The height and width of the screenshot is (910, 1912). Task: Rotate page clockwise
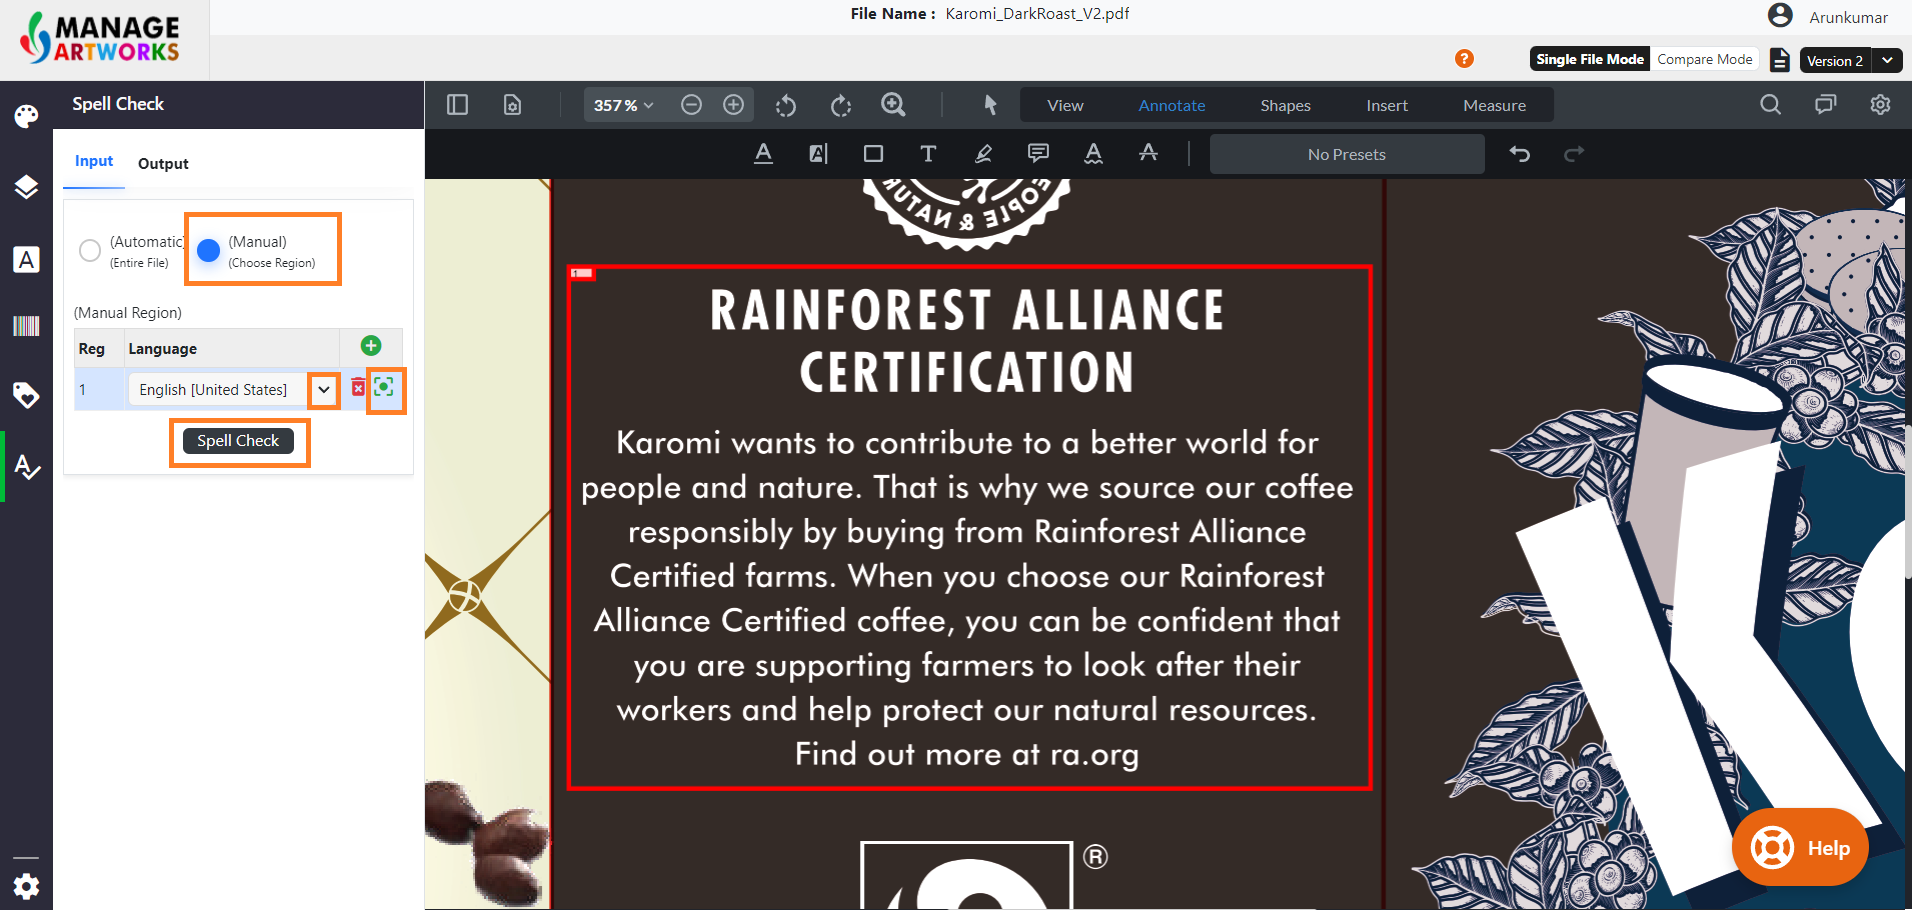[841, 105]
